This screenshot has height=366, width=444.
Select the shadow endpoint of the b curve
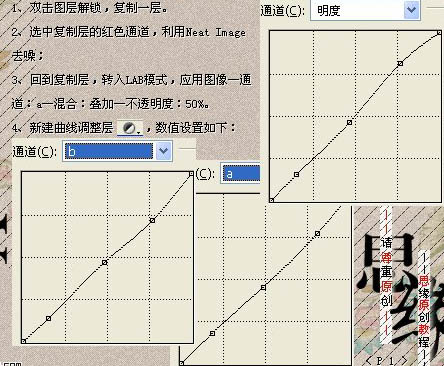[23, 341]
